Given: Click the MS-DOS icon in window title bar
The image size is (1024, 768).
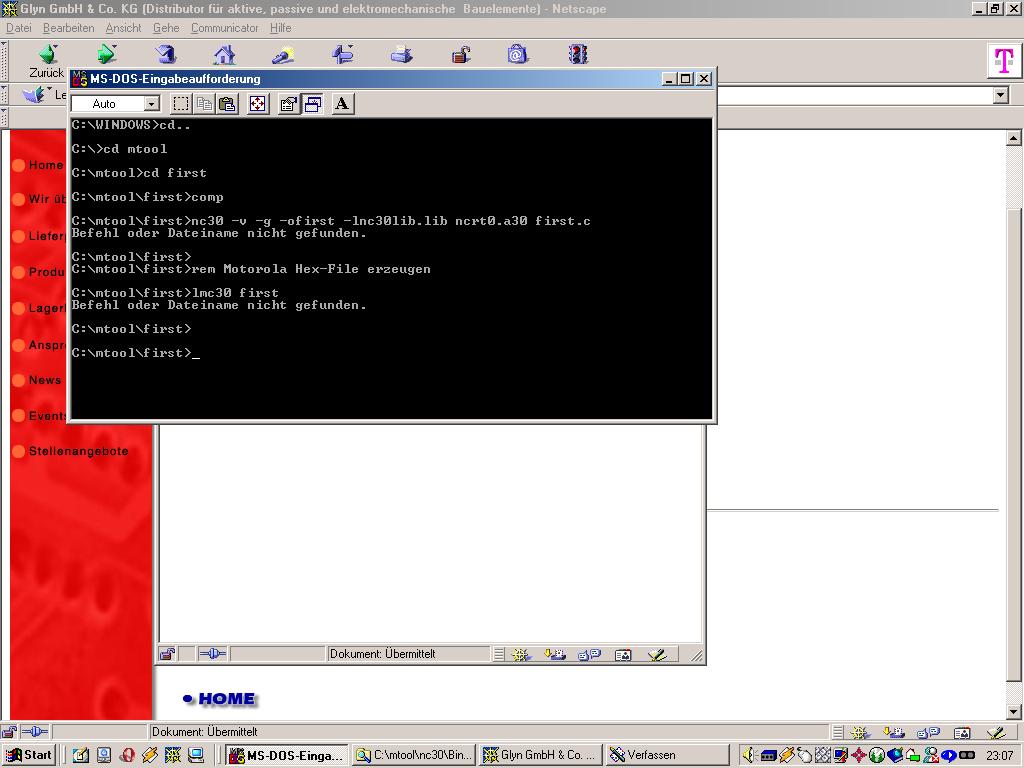Looking at the screenshot, I should (80, 78).
